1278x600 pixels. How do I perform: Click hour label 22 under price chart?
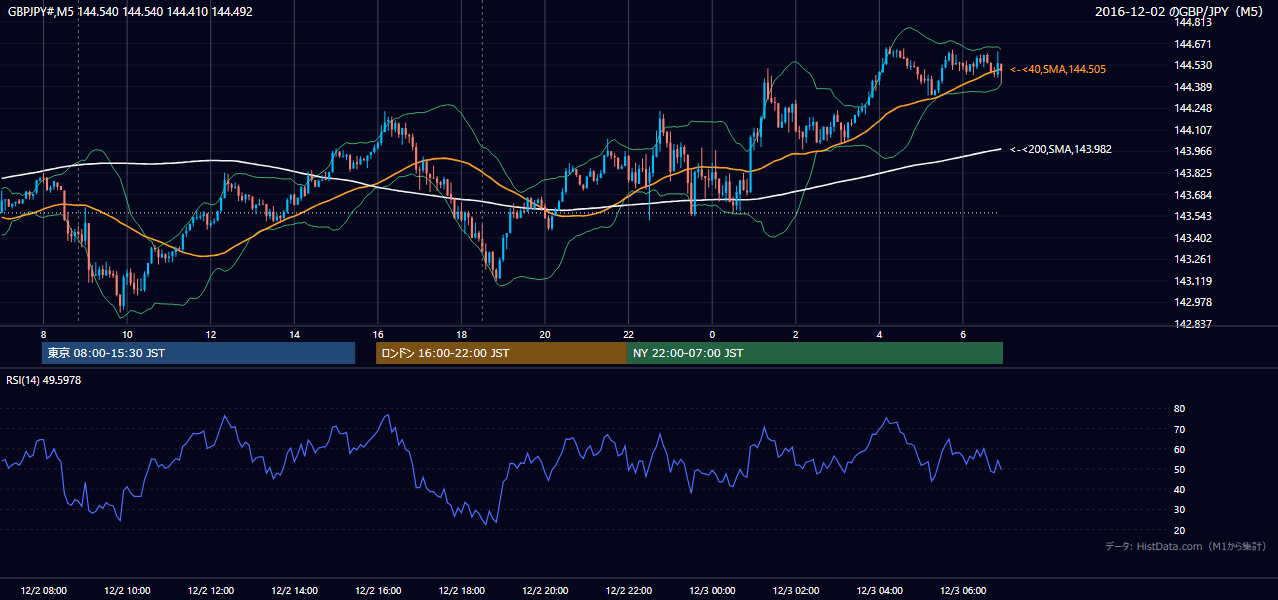[628, 334]
